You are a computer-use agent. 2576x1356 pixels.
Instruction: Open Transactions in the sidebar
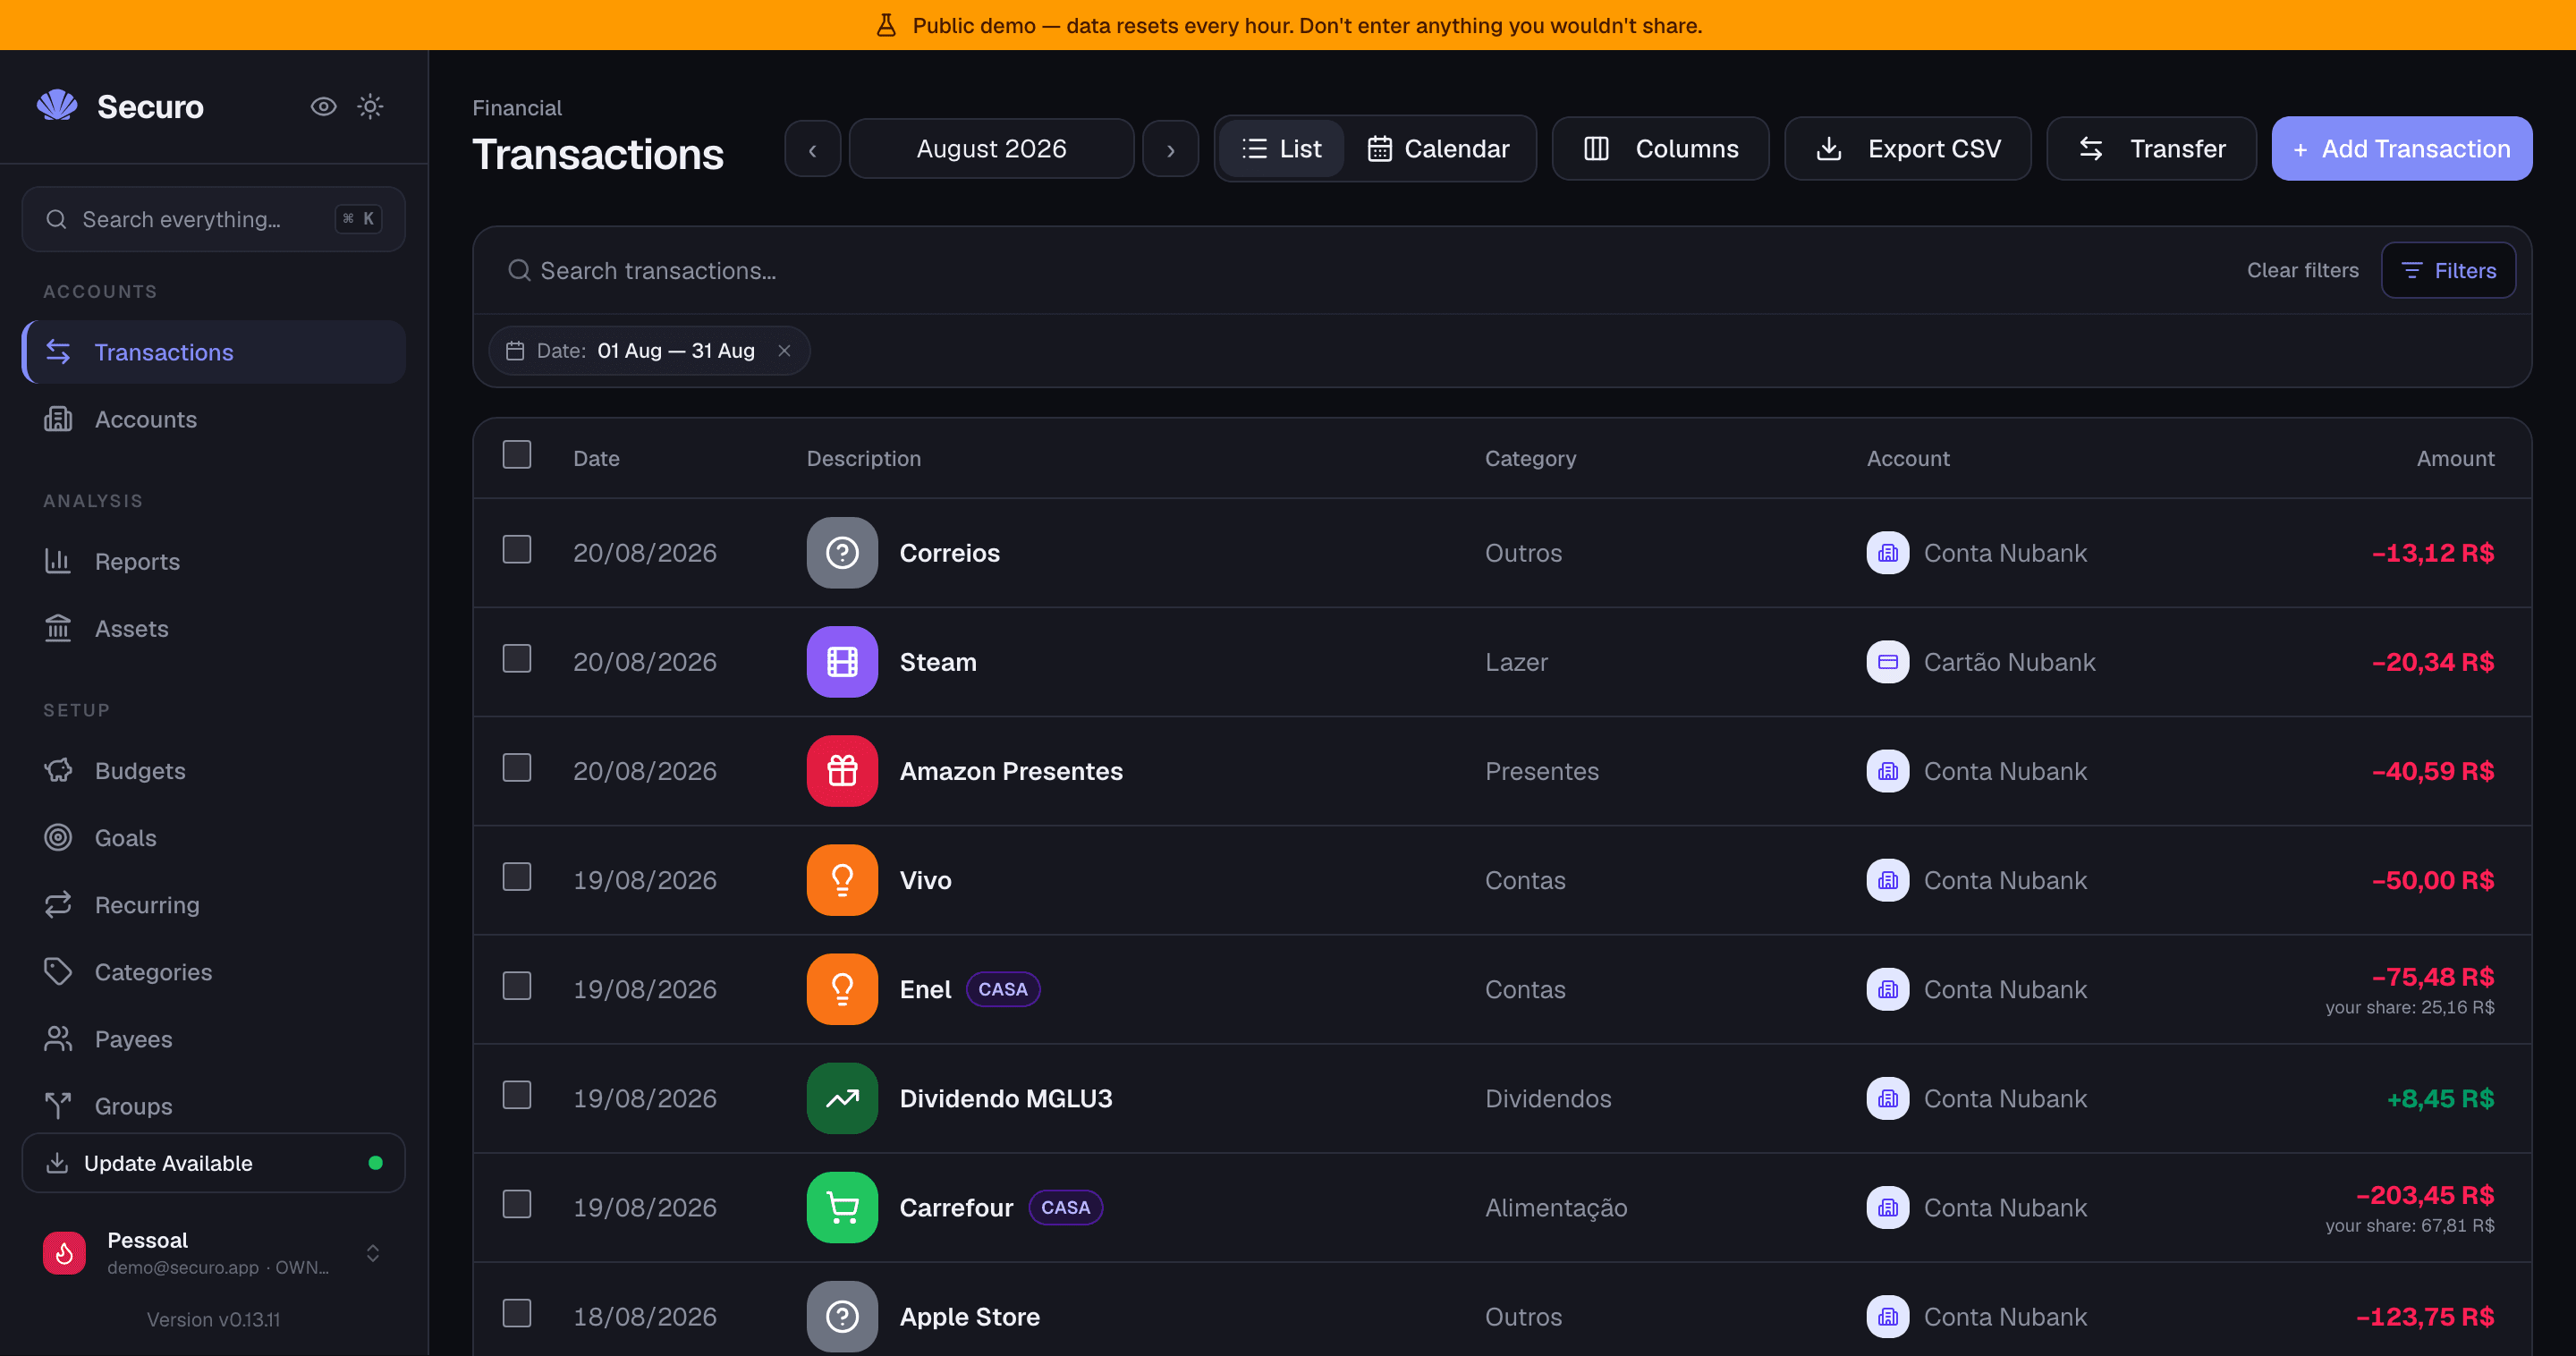tap(213, 352)
